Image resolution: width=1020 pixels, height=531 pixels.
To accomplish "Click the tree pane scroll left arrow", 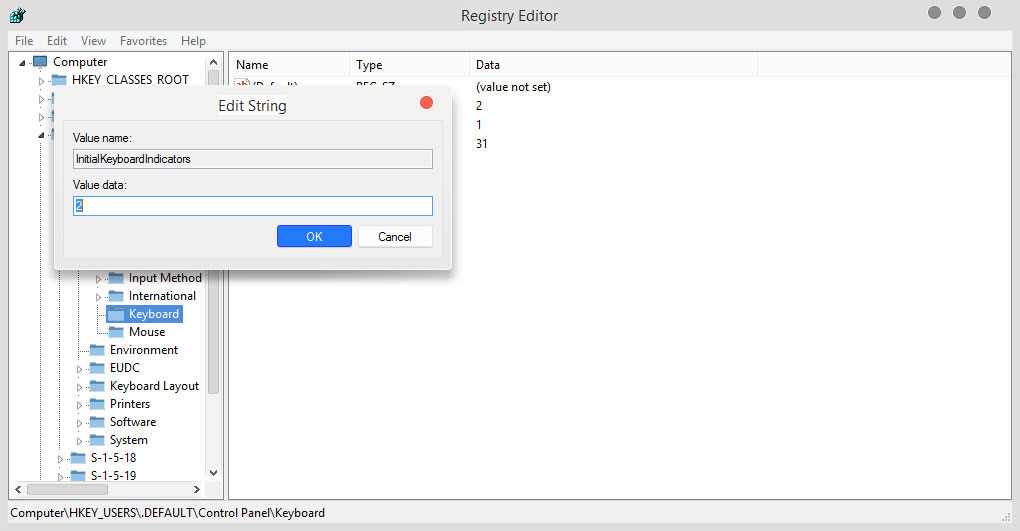I will pyautogui.click(x=18, y=489).
